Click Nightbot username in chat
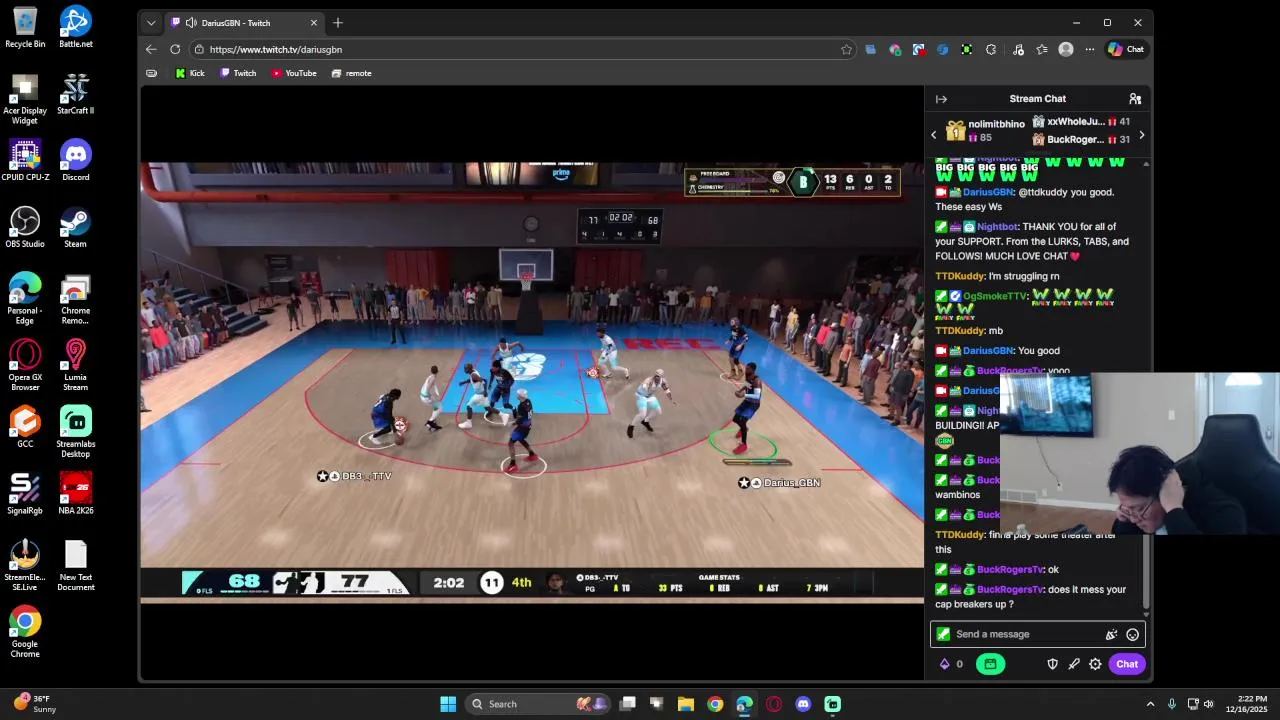The height and width of the screenshot is (720, 1280). click(x=997, y=227)
